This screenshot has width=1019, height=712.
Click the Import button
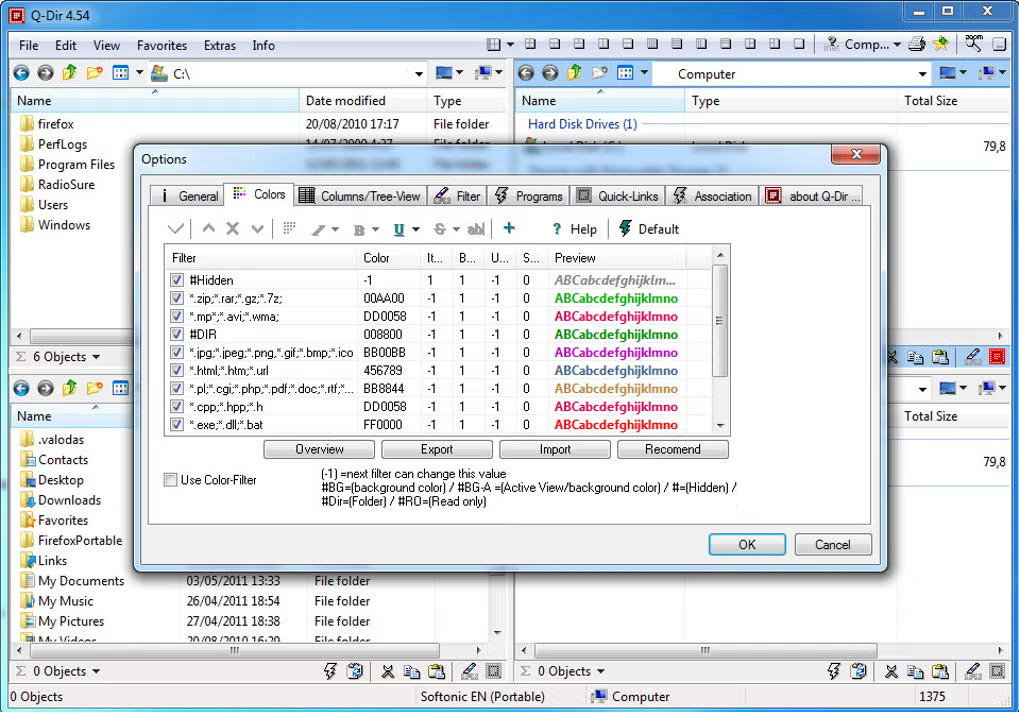[555, 450]
